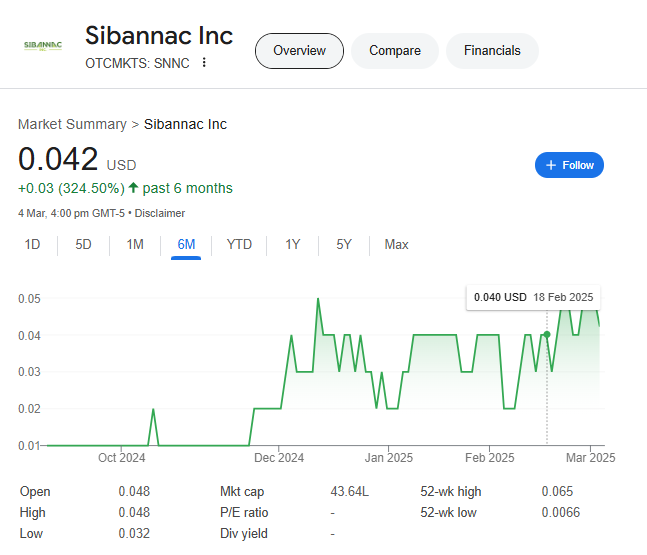
Task: Click the Oct 2024 axis label
Action: click(121, 458)
